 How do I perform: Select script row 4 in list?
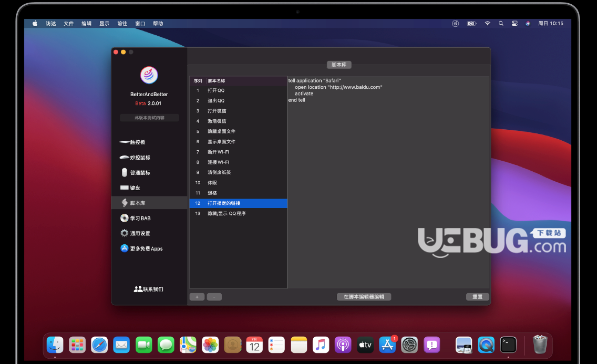pos(238,121)
